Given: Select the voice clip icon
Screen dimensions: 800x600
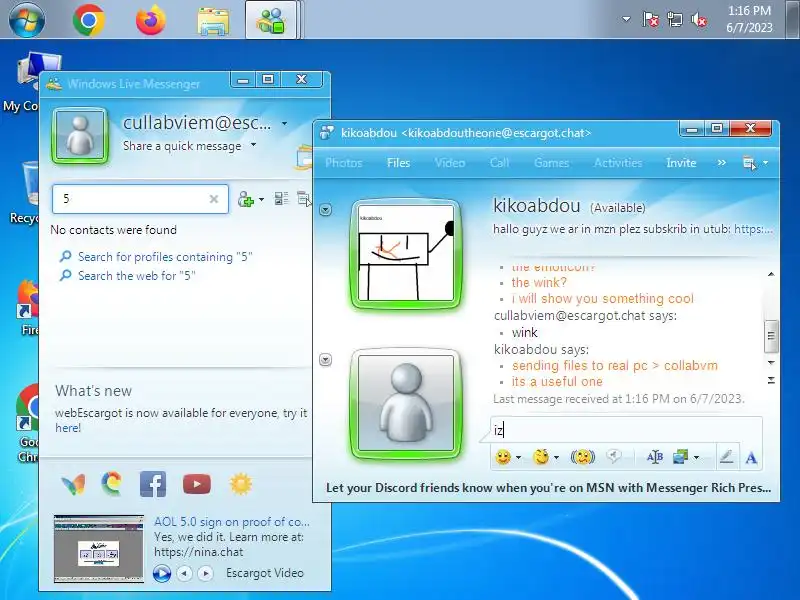Looking at the screenshot, I should point(614,456).
